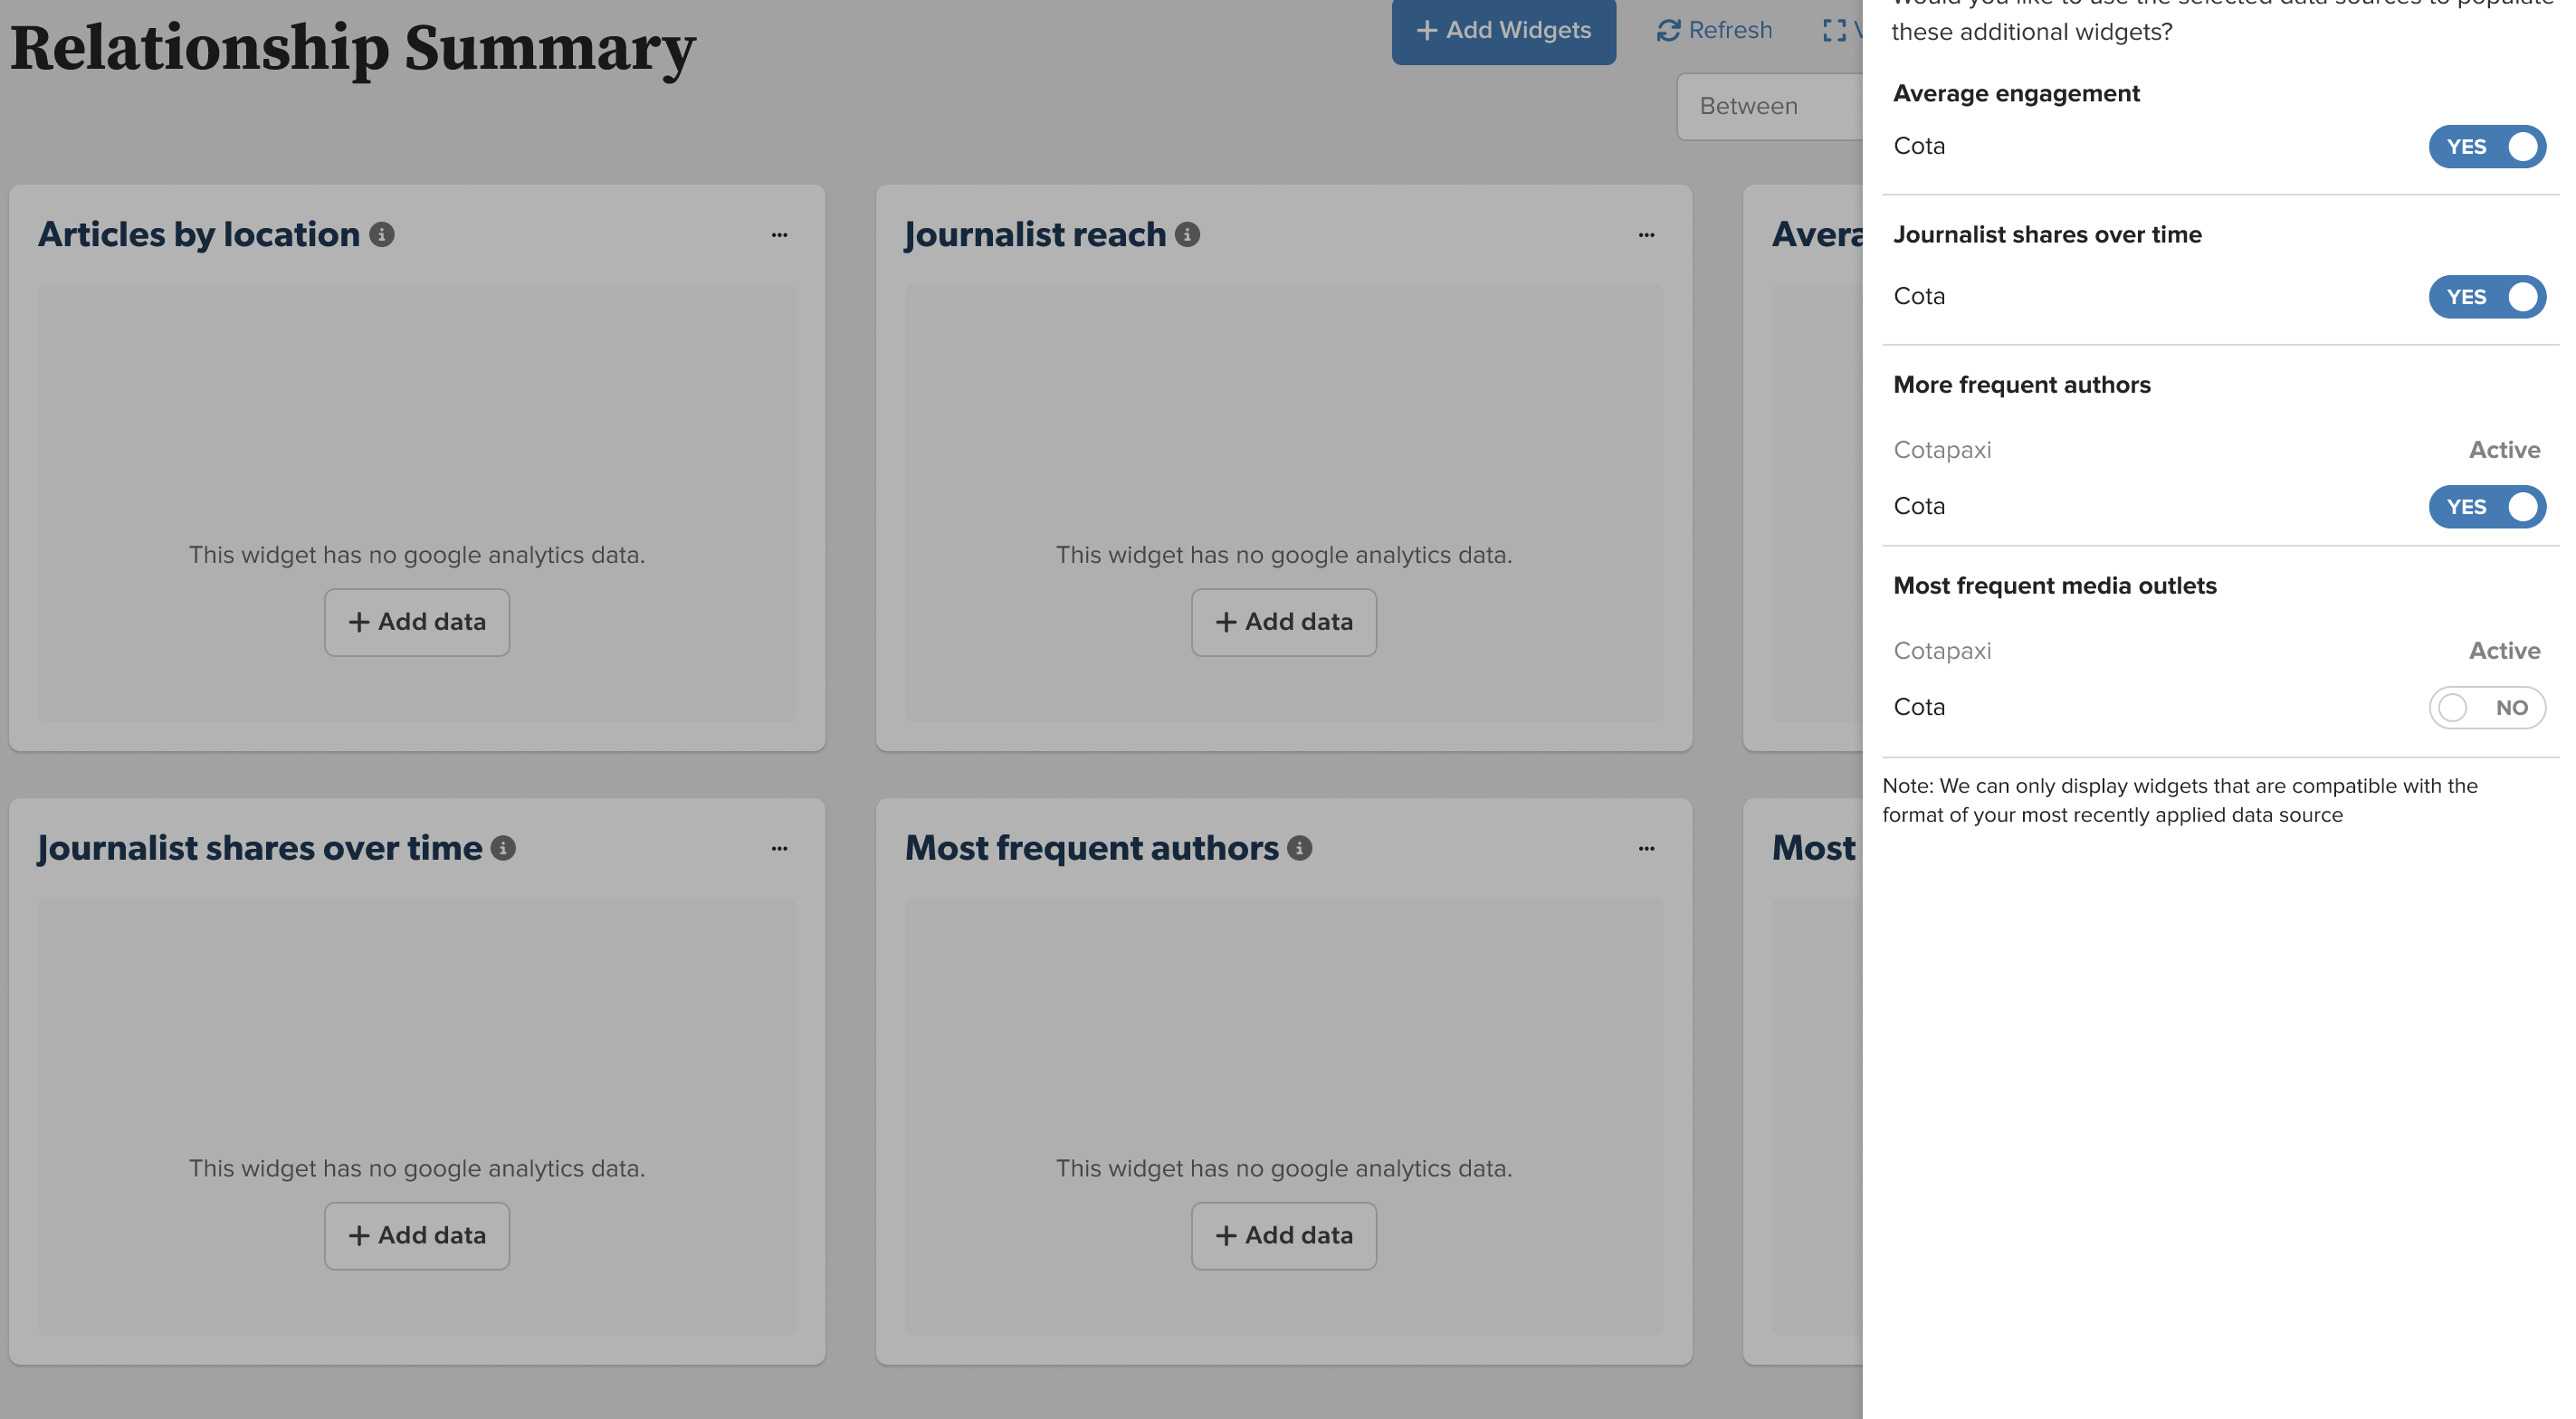Click the fullscreen view icon near Refresh
Viewport: 2576px width, 1419px height.
(x=1834, y=30)
